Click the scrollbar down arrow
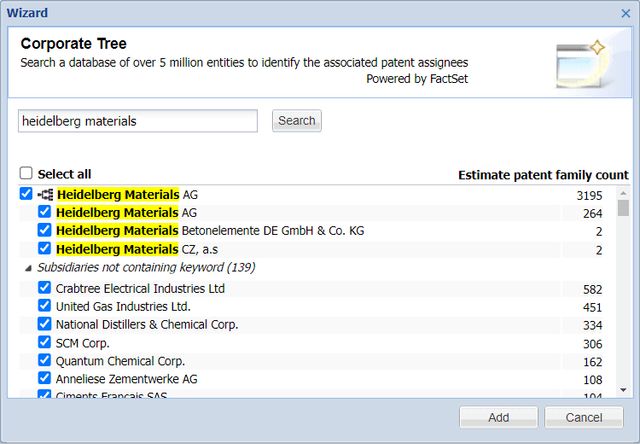The image size is (640, 444). point(623,390)
